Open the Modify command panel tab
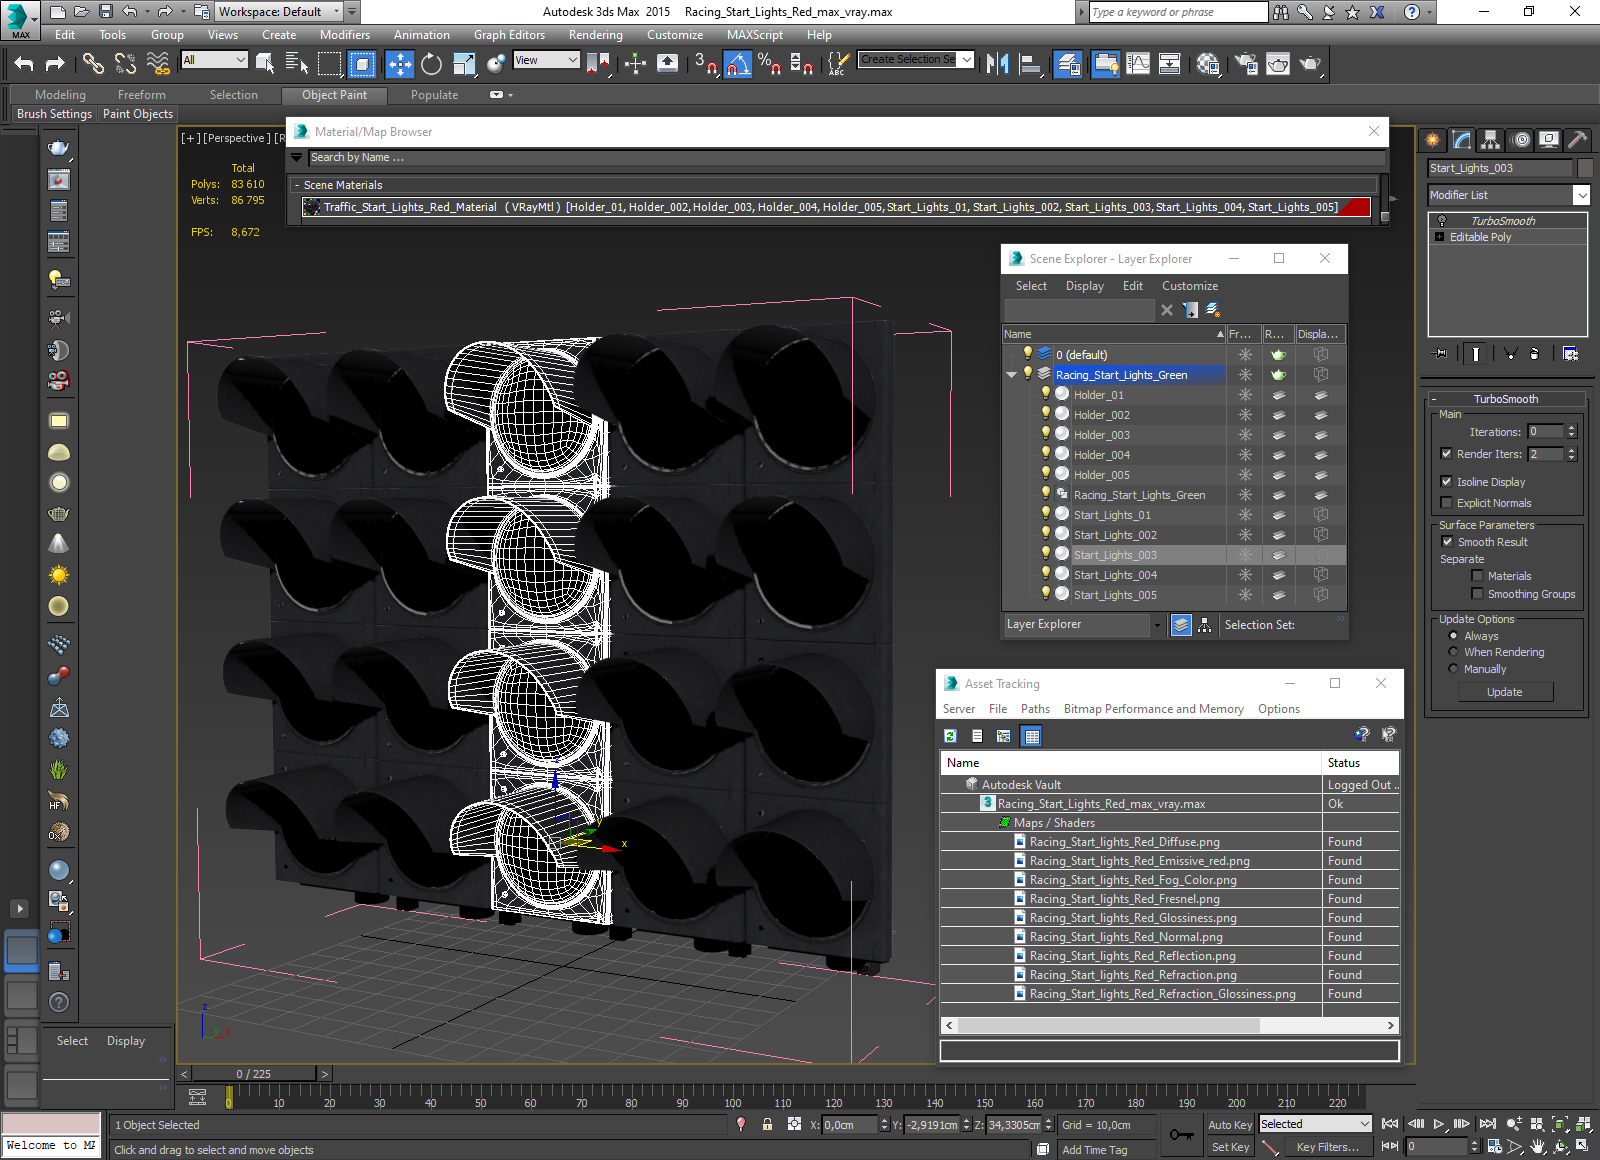This screenshot has width=1600, height=1160. [1462, 140]
